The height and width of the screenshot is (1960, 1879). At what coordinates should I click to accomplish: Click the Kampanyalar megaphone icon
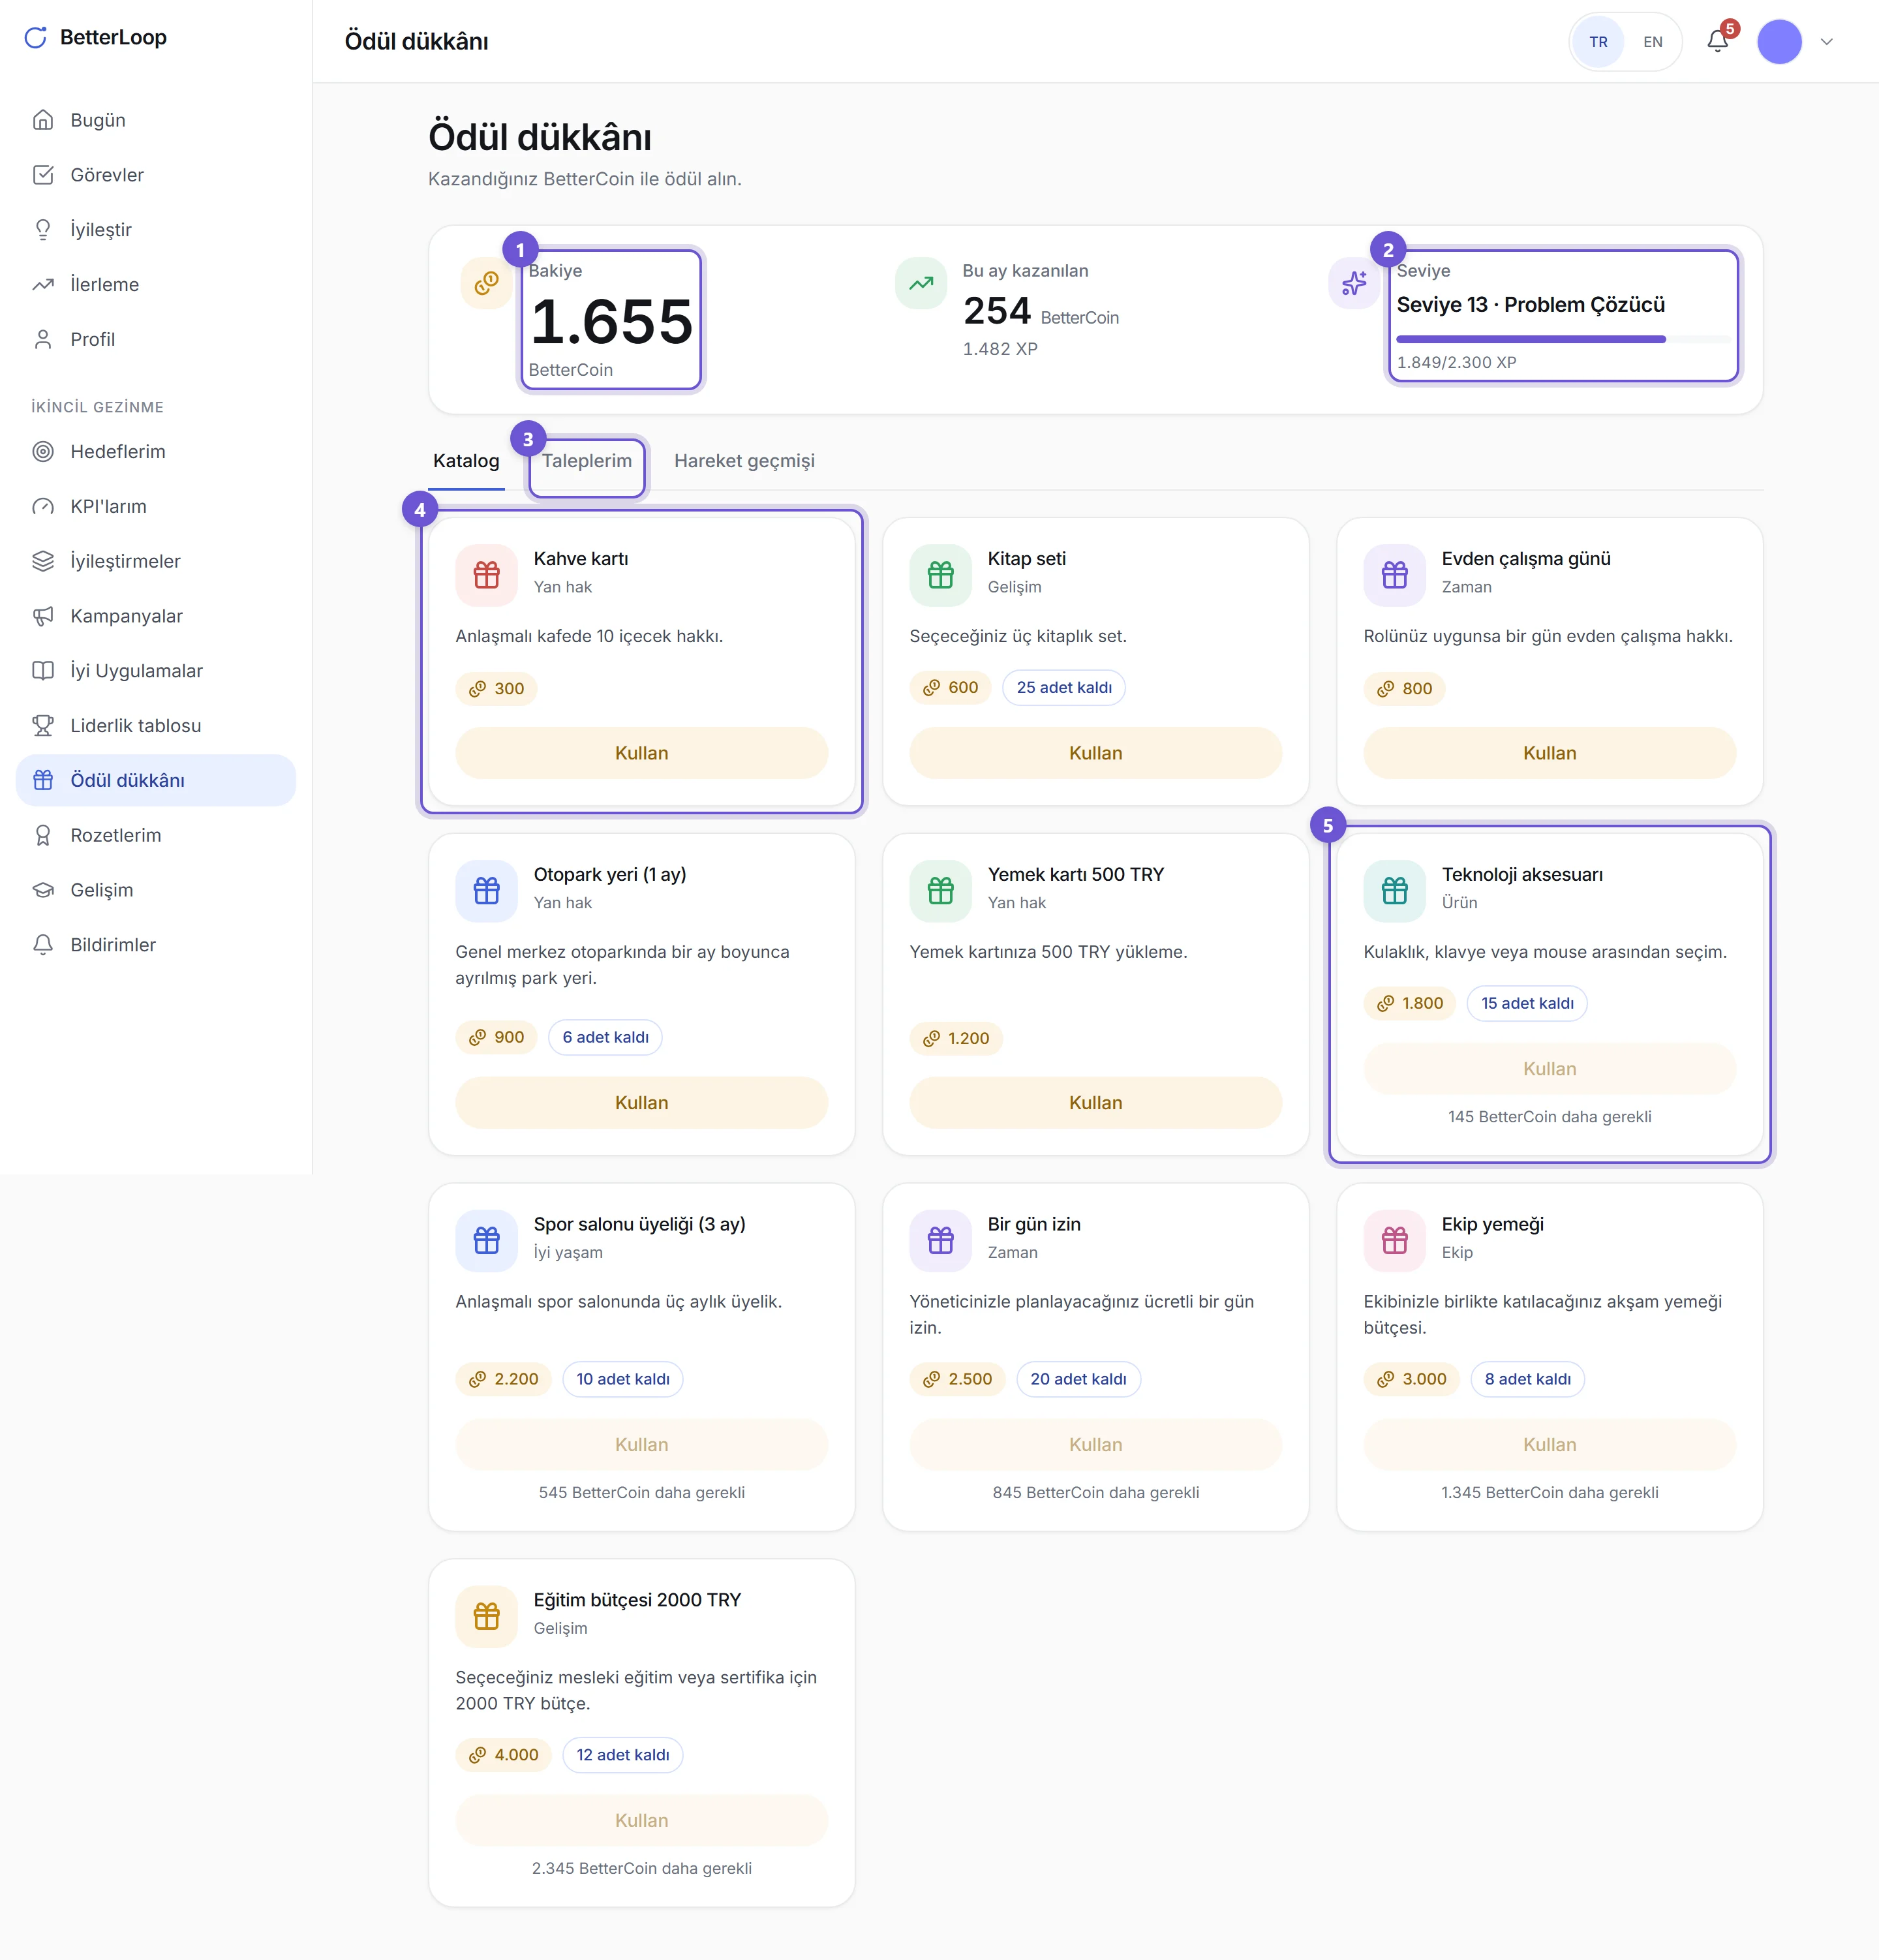click(43, 616)
